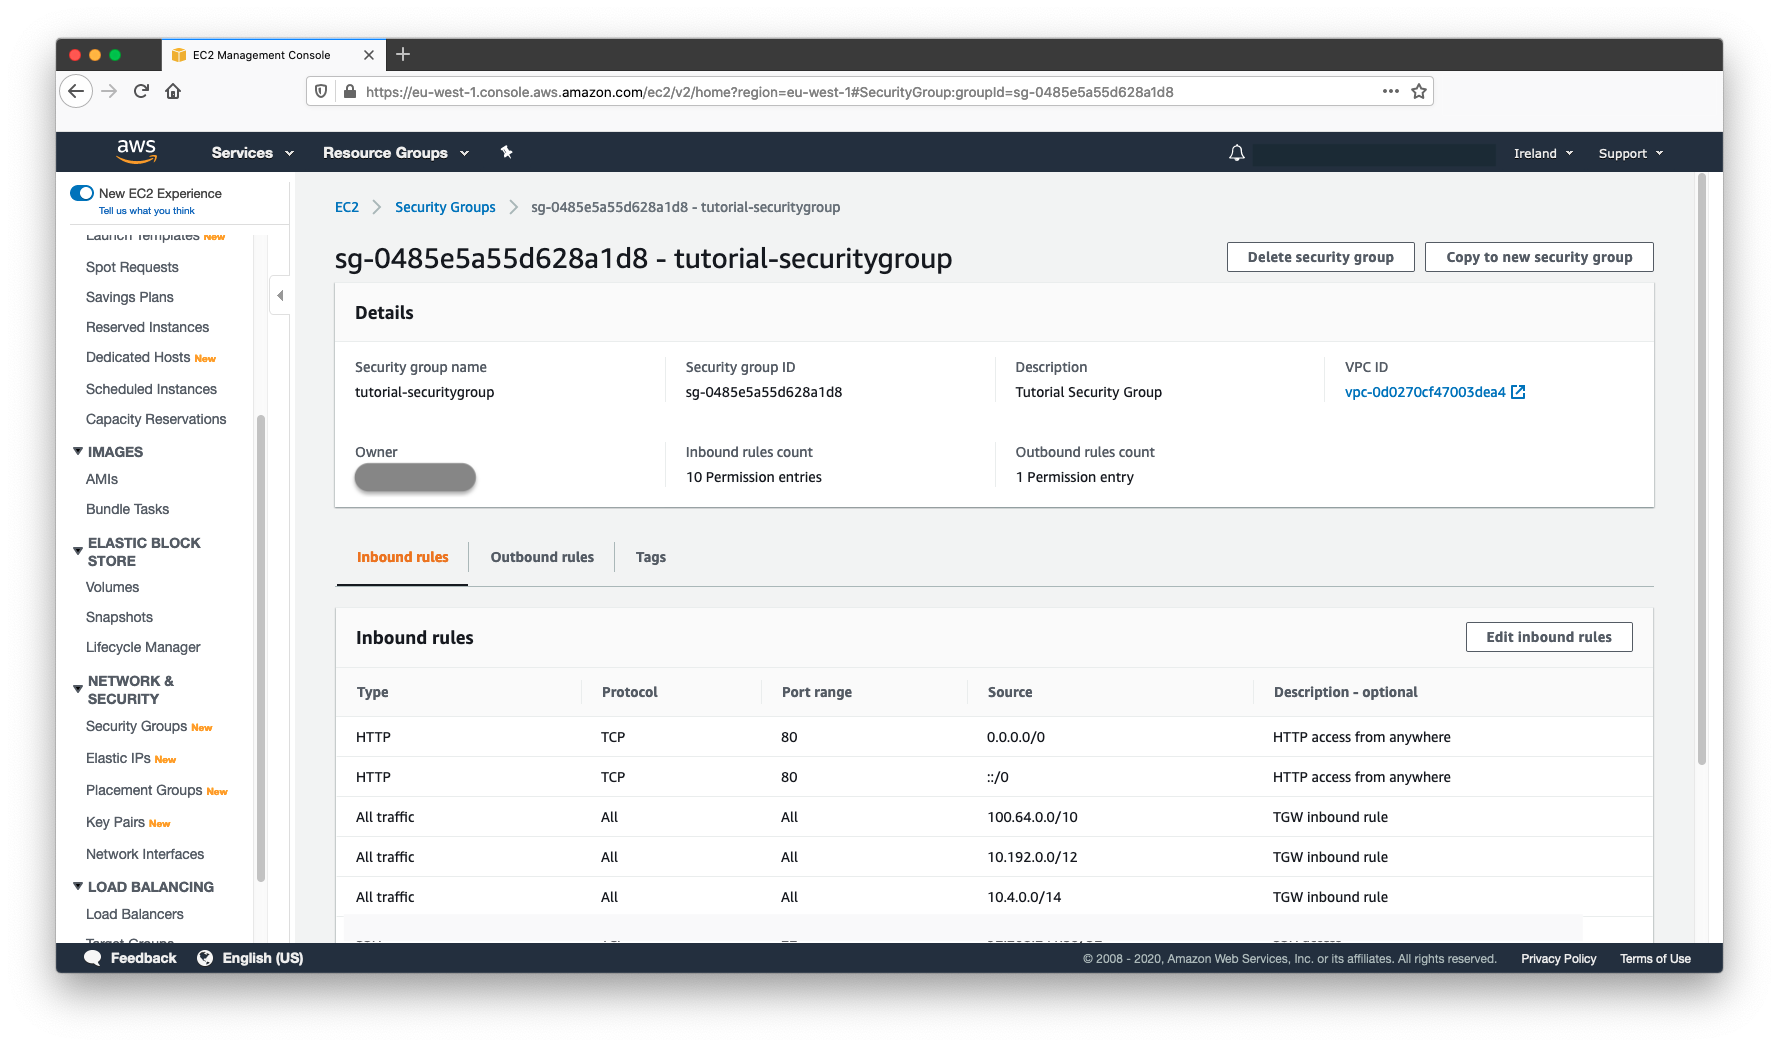Click Edit inbound rules
1779x1047 pixels.
tap(1548, 636)
